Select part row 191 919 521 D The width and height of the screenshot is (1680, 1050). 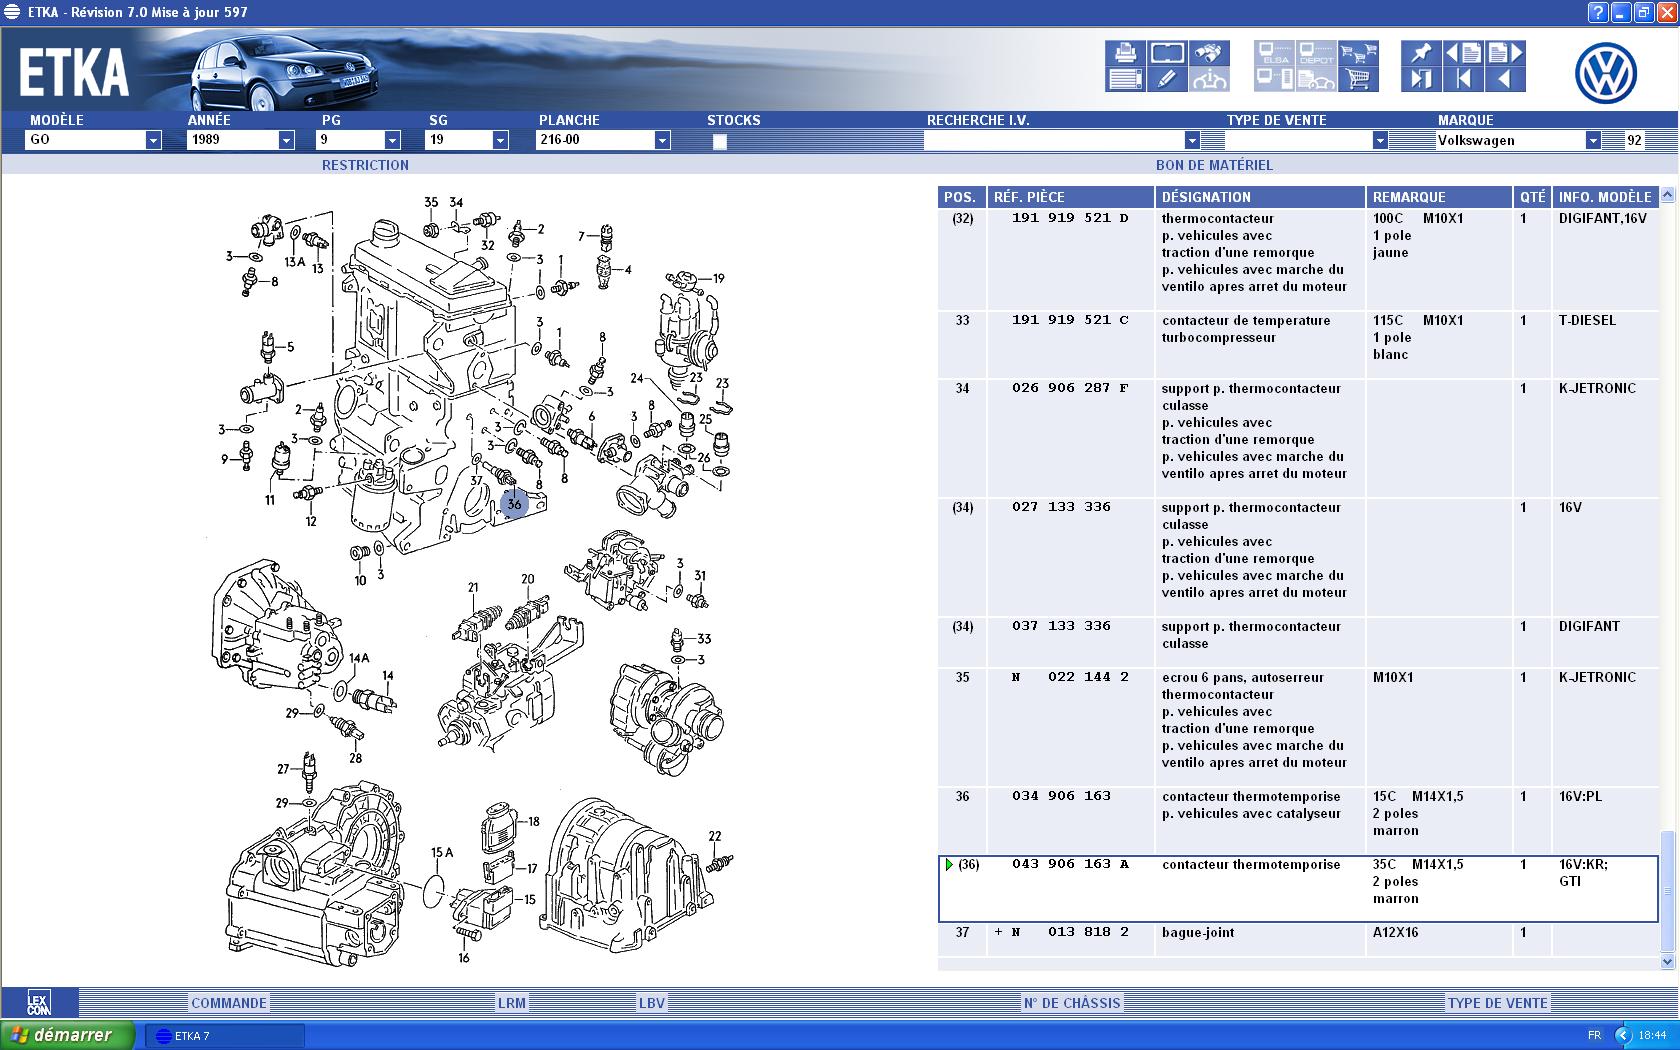click(1298, 259)
